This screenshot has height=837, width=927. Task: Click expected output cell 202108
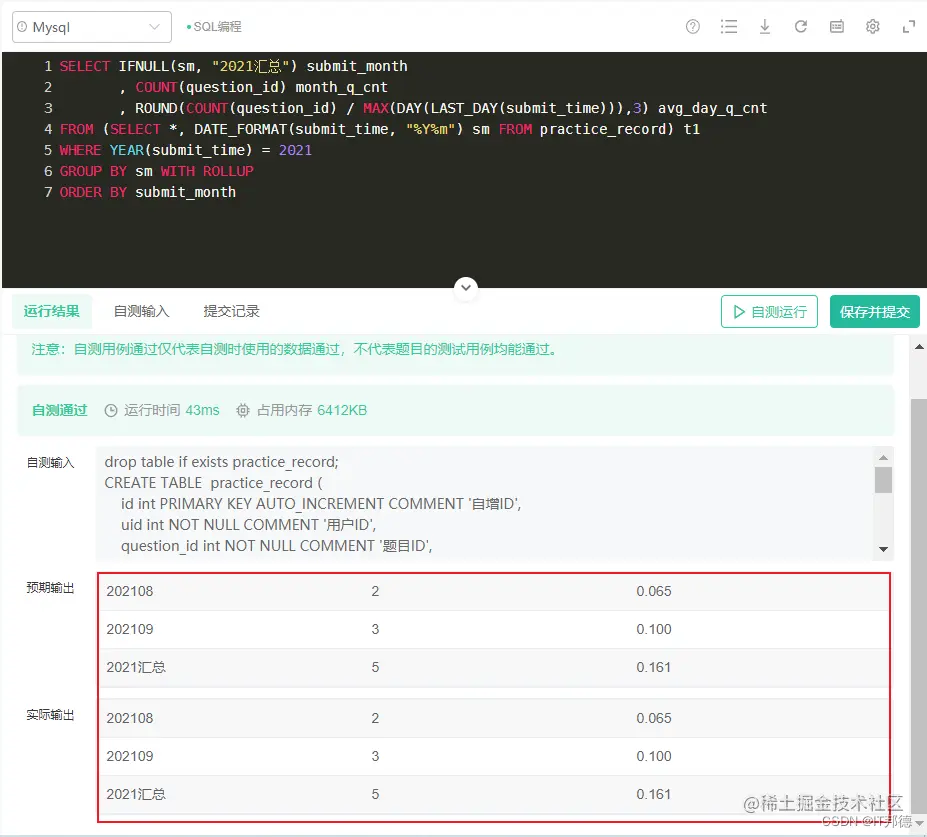coord(129,591)
